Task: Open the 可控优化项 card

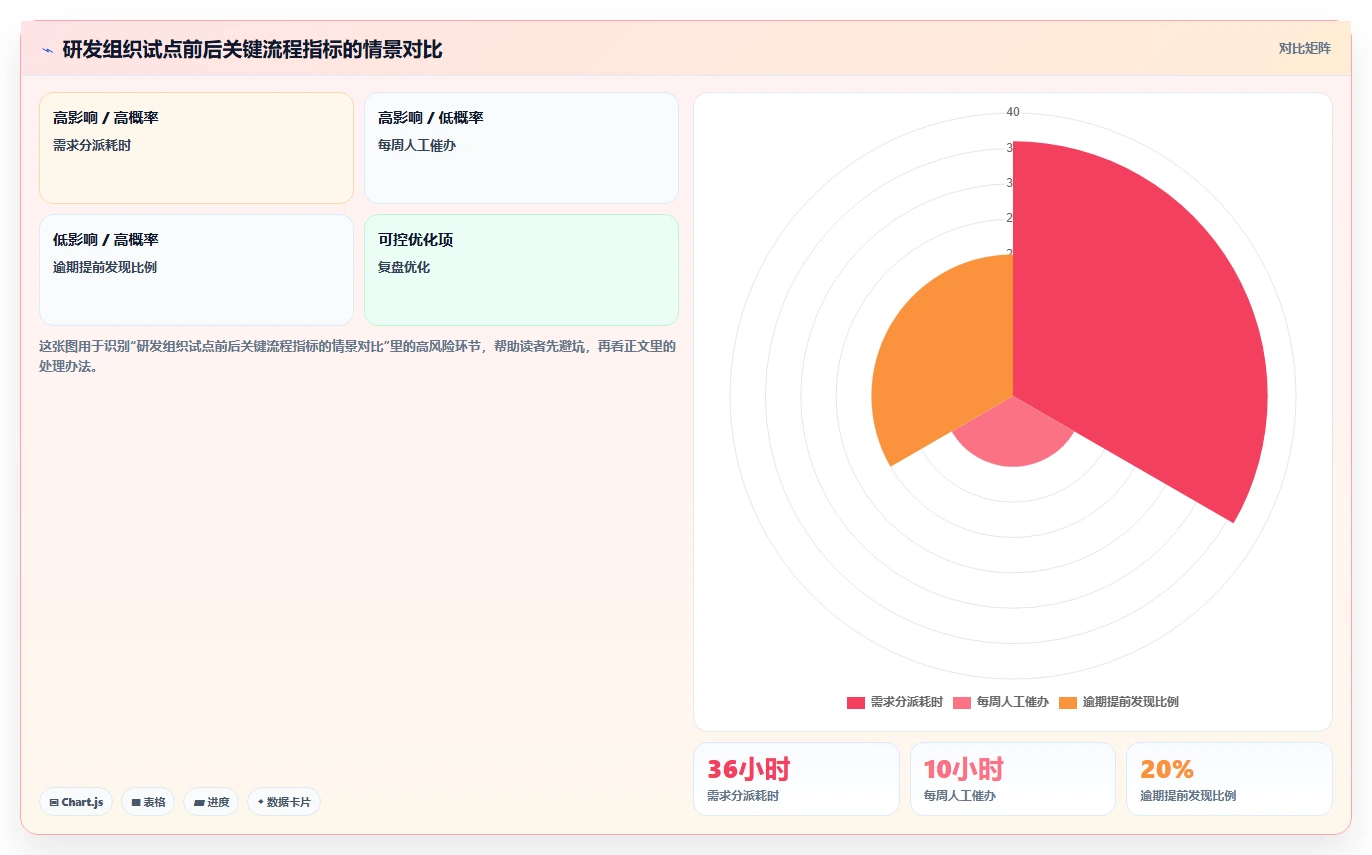Action: (521, 270)
